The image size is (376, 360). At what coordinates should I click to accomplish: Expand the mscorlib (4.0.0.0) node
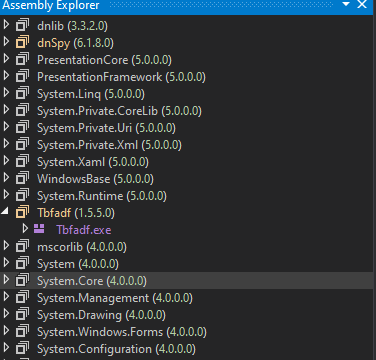pyautogui.click(x=6, y=246)
